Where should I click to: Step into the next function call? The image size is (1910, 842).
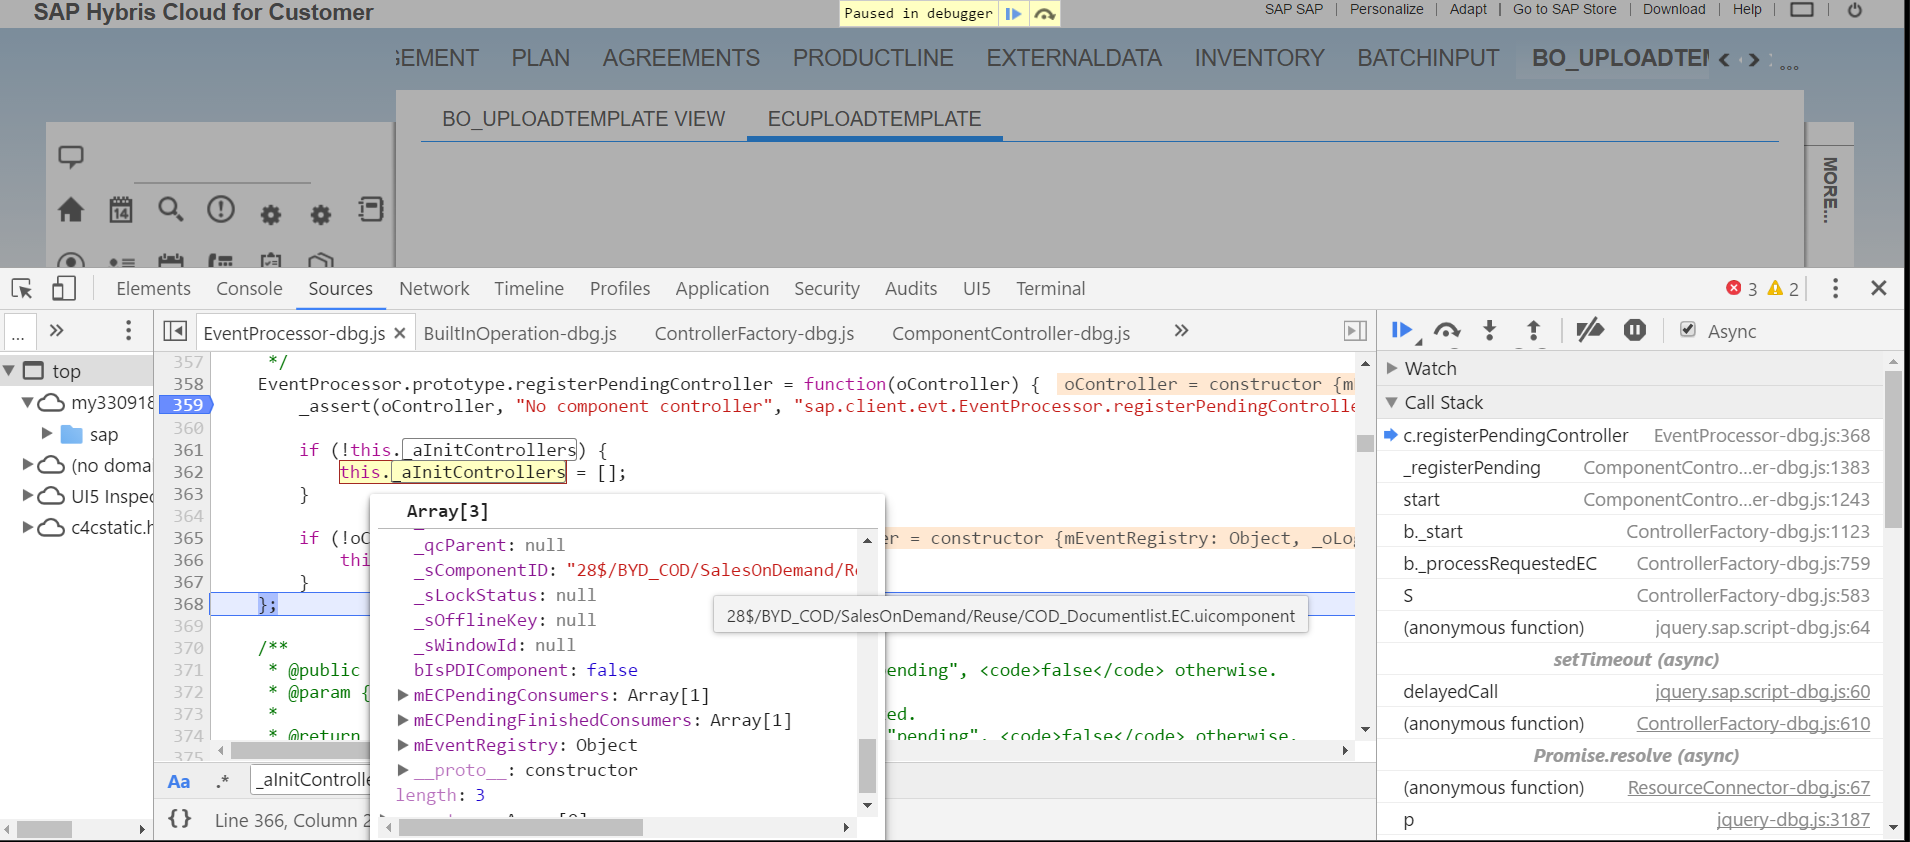(1490, 330)
